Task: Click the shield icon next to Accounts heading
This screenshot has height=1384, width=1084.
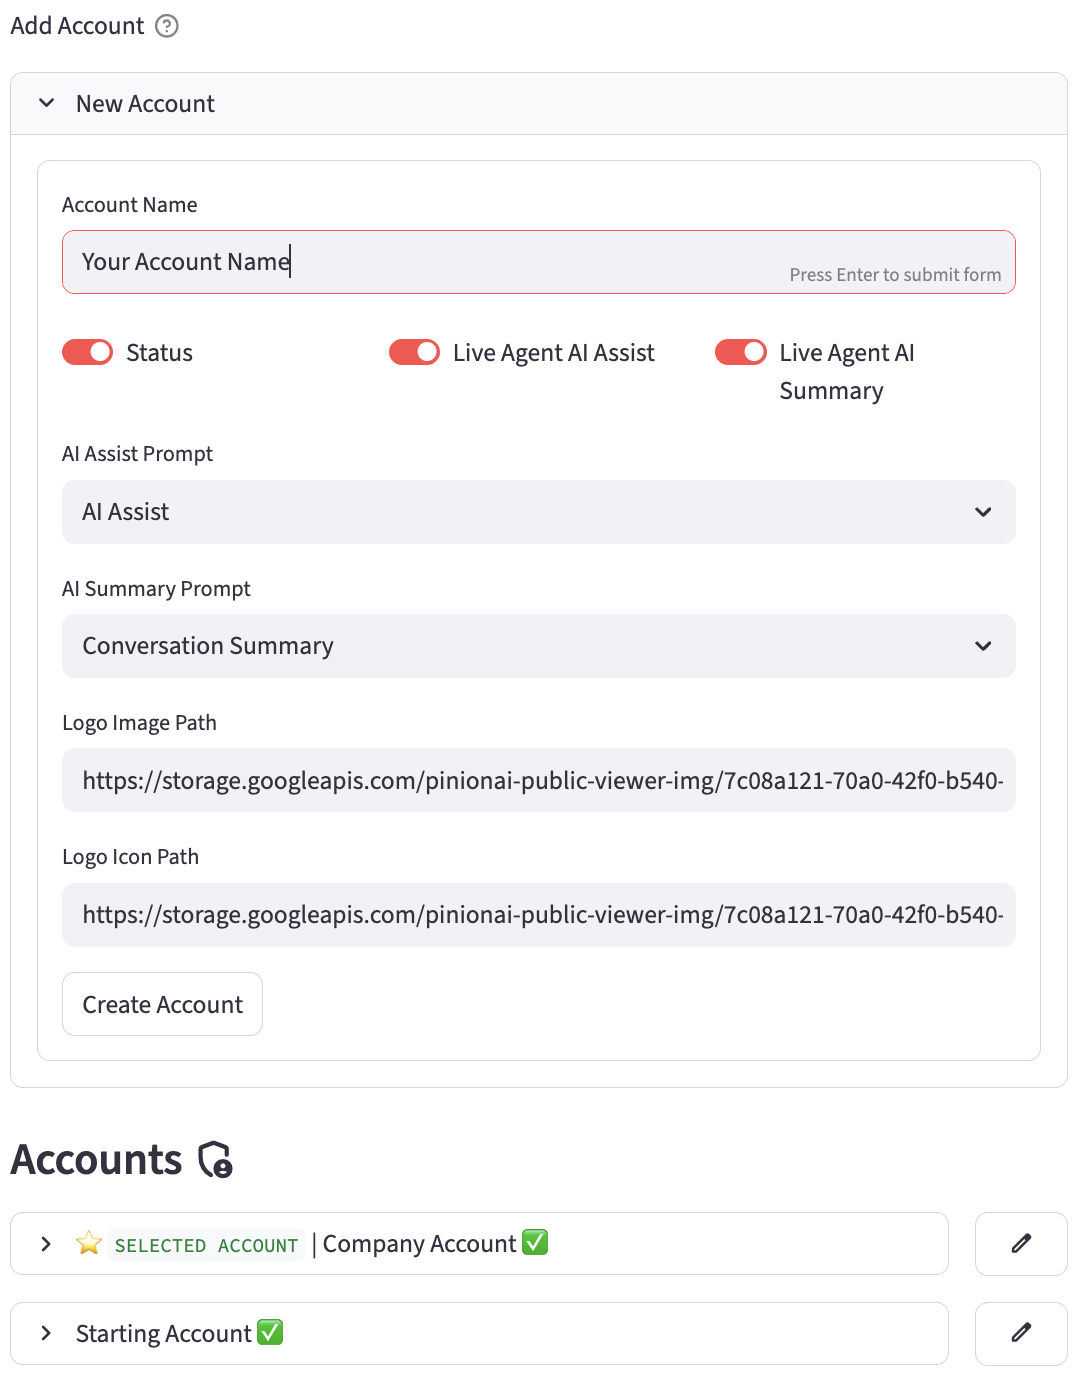Action: (x=215, y=1160)
